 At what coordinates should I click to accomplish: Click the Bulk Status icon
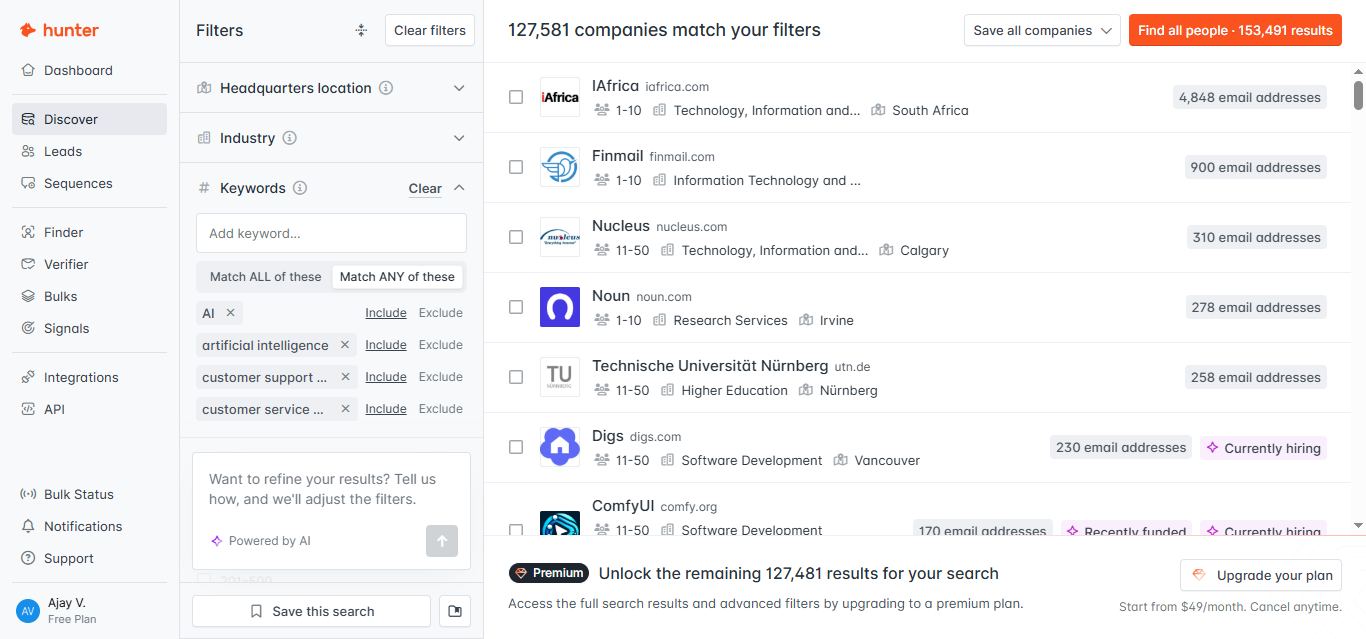(x=28, y=494)
